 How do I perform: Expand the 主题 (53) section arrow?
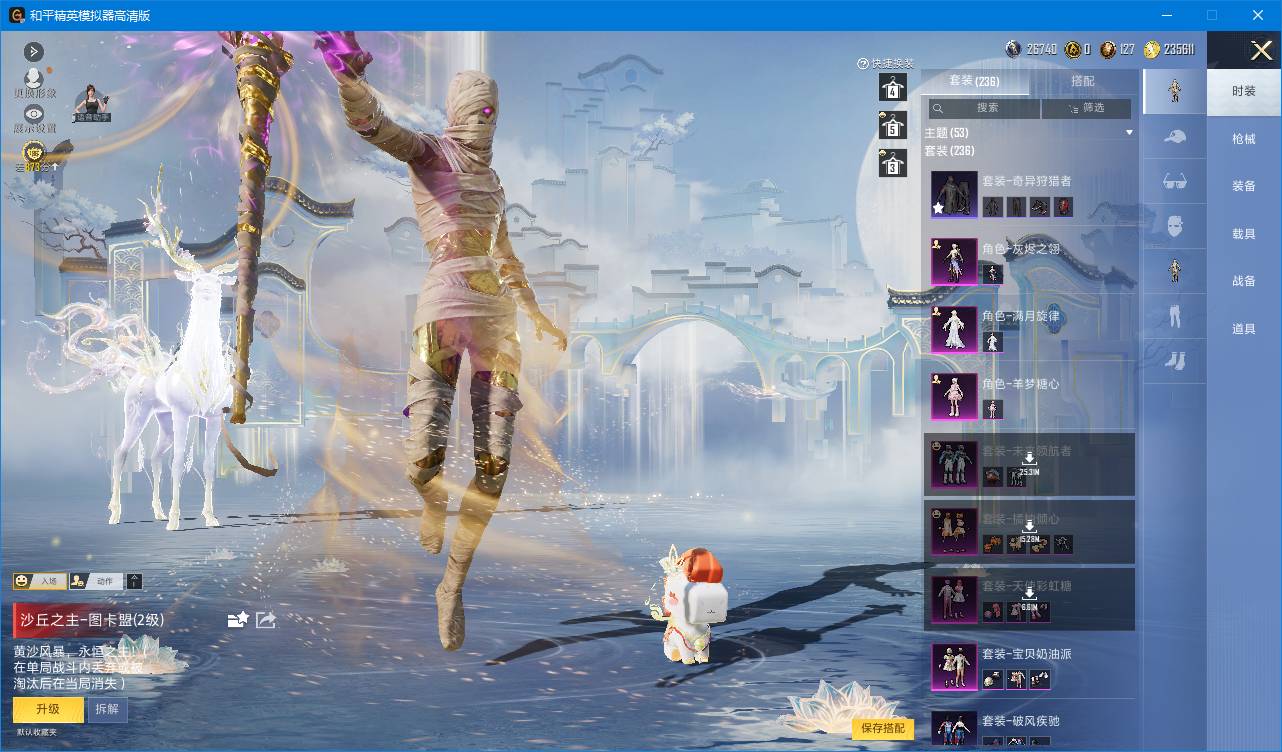[x=1129, y=132]
